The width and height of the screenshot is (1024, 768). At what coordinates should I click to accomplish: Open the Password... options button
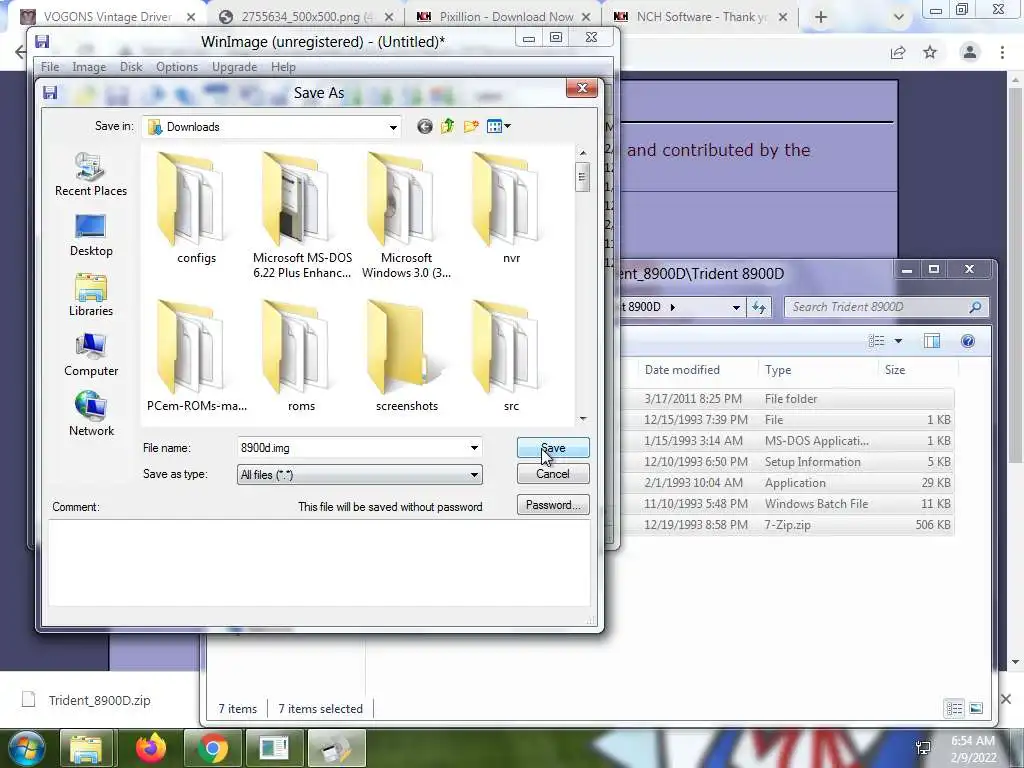[x=552, y=505]
